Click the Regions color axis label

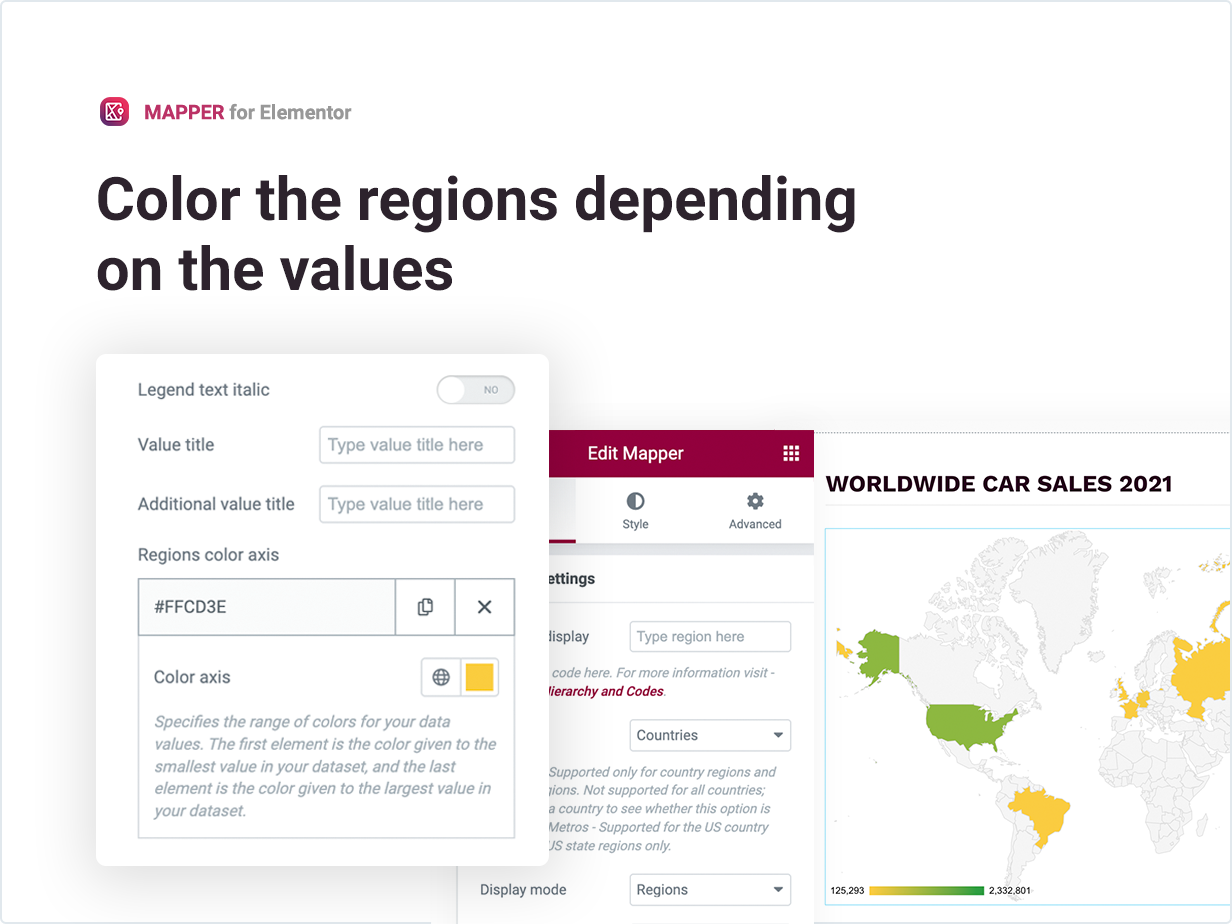[x=209, y=555]
